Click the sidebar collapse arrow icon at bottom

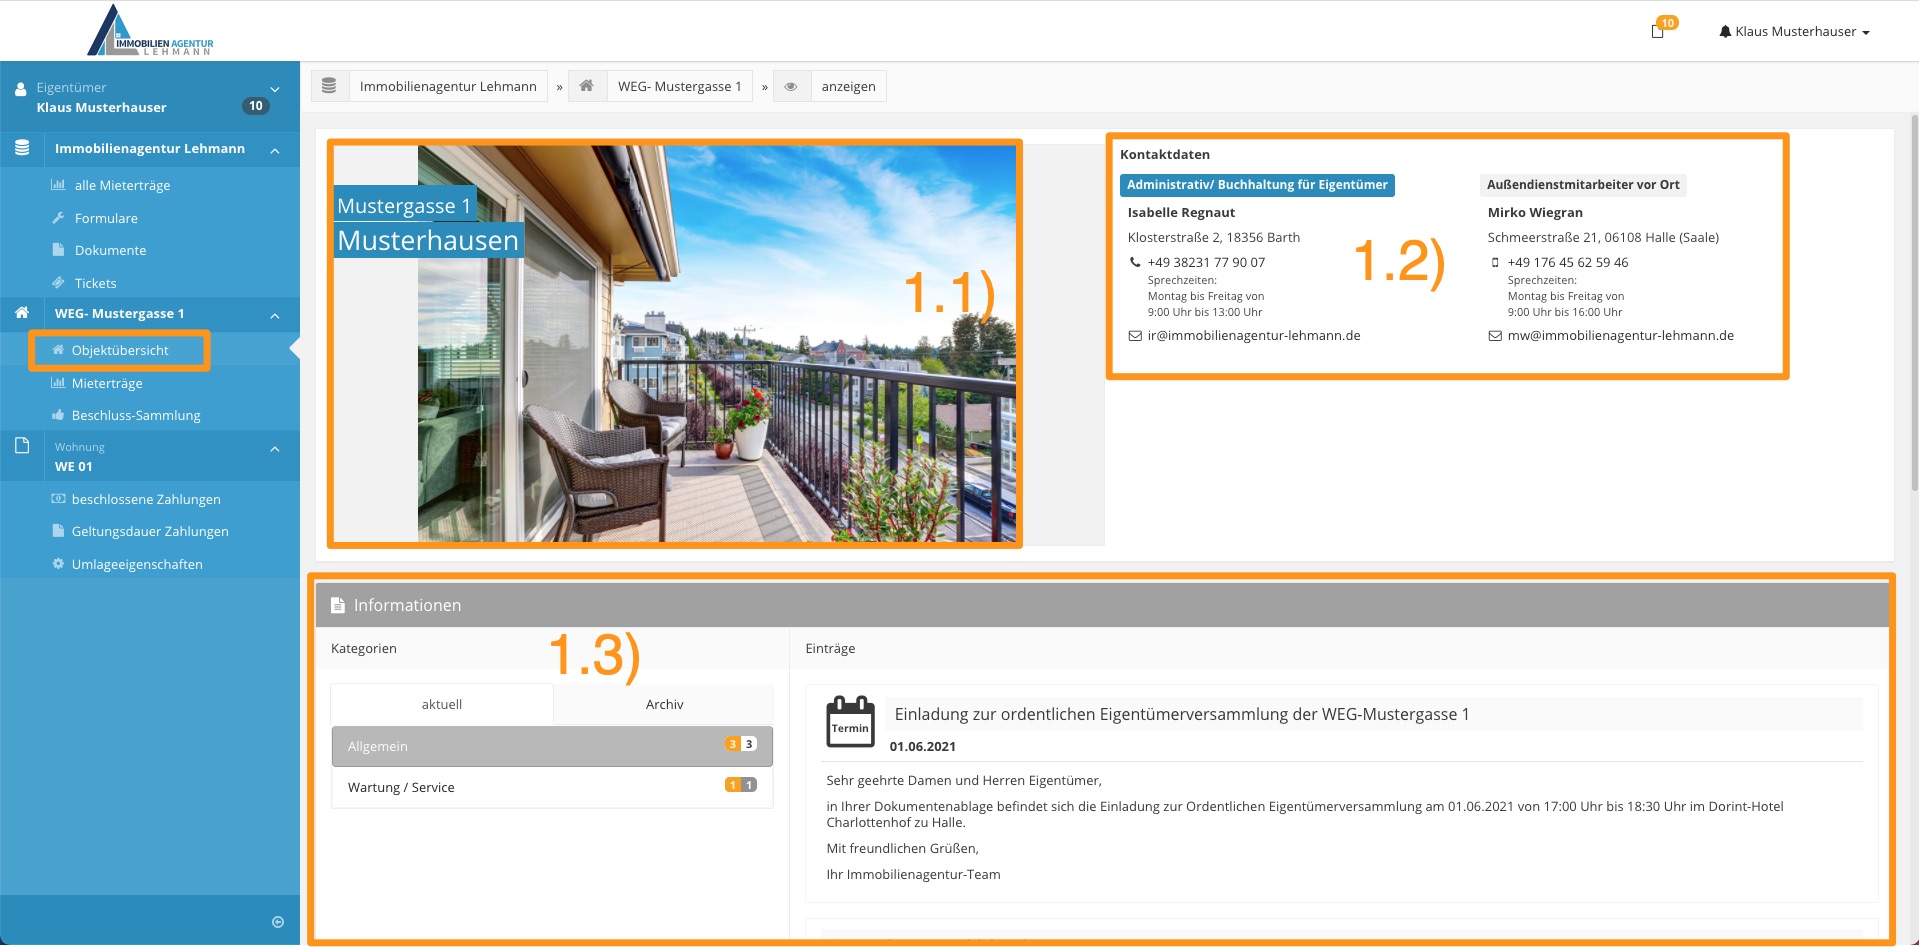(278, 922)
